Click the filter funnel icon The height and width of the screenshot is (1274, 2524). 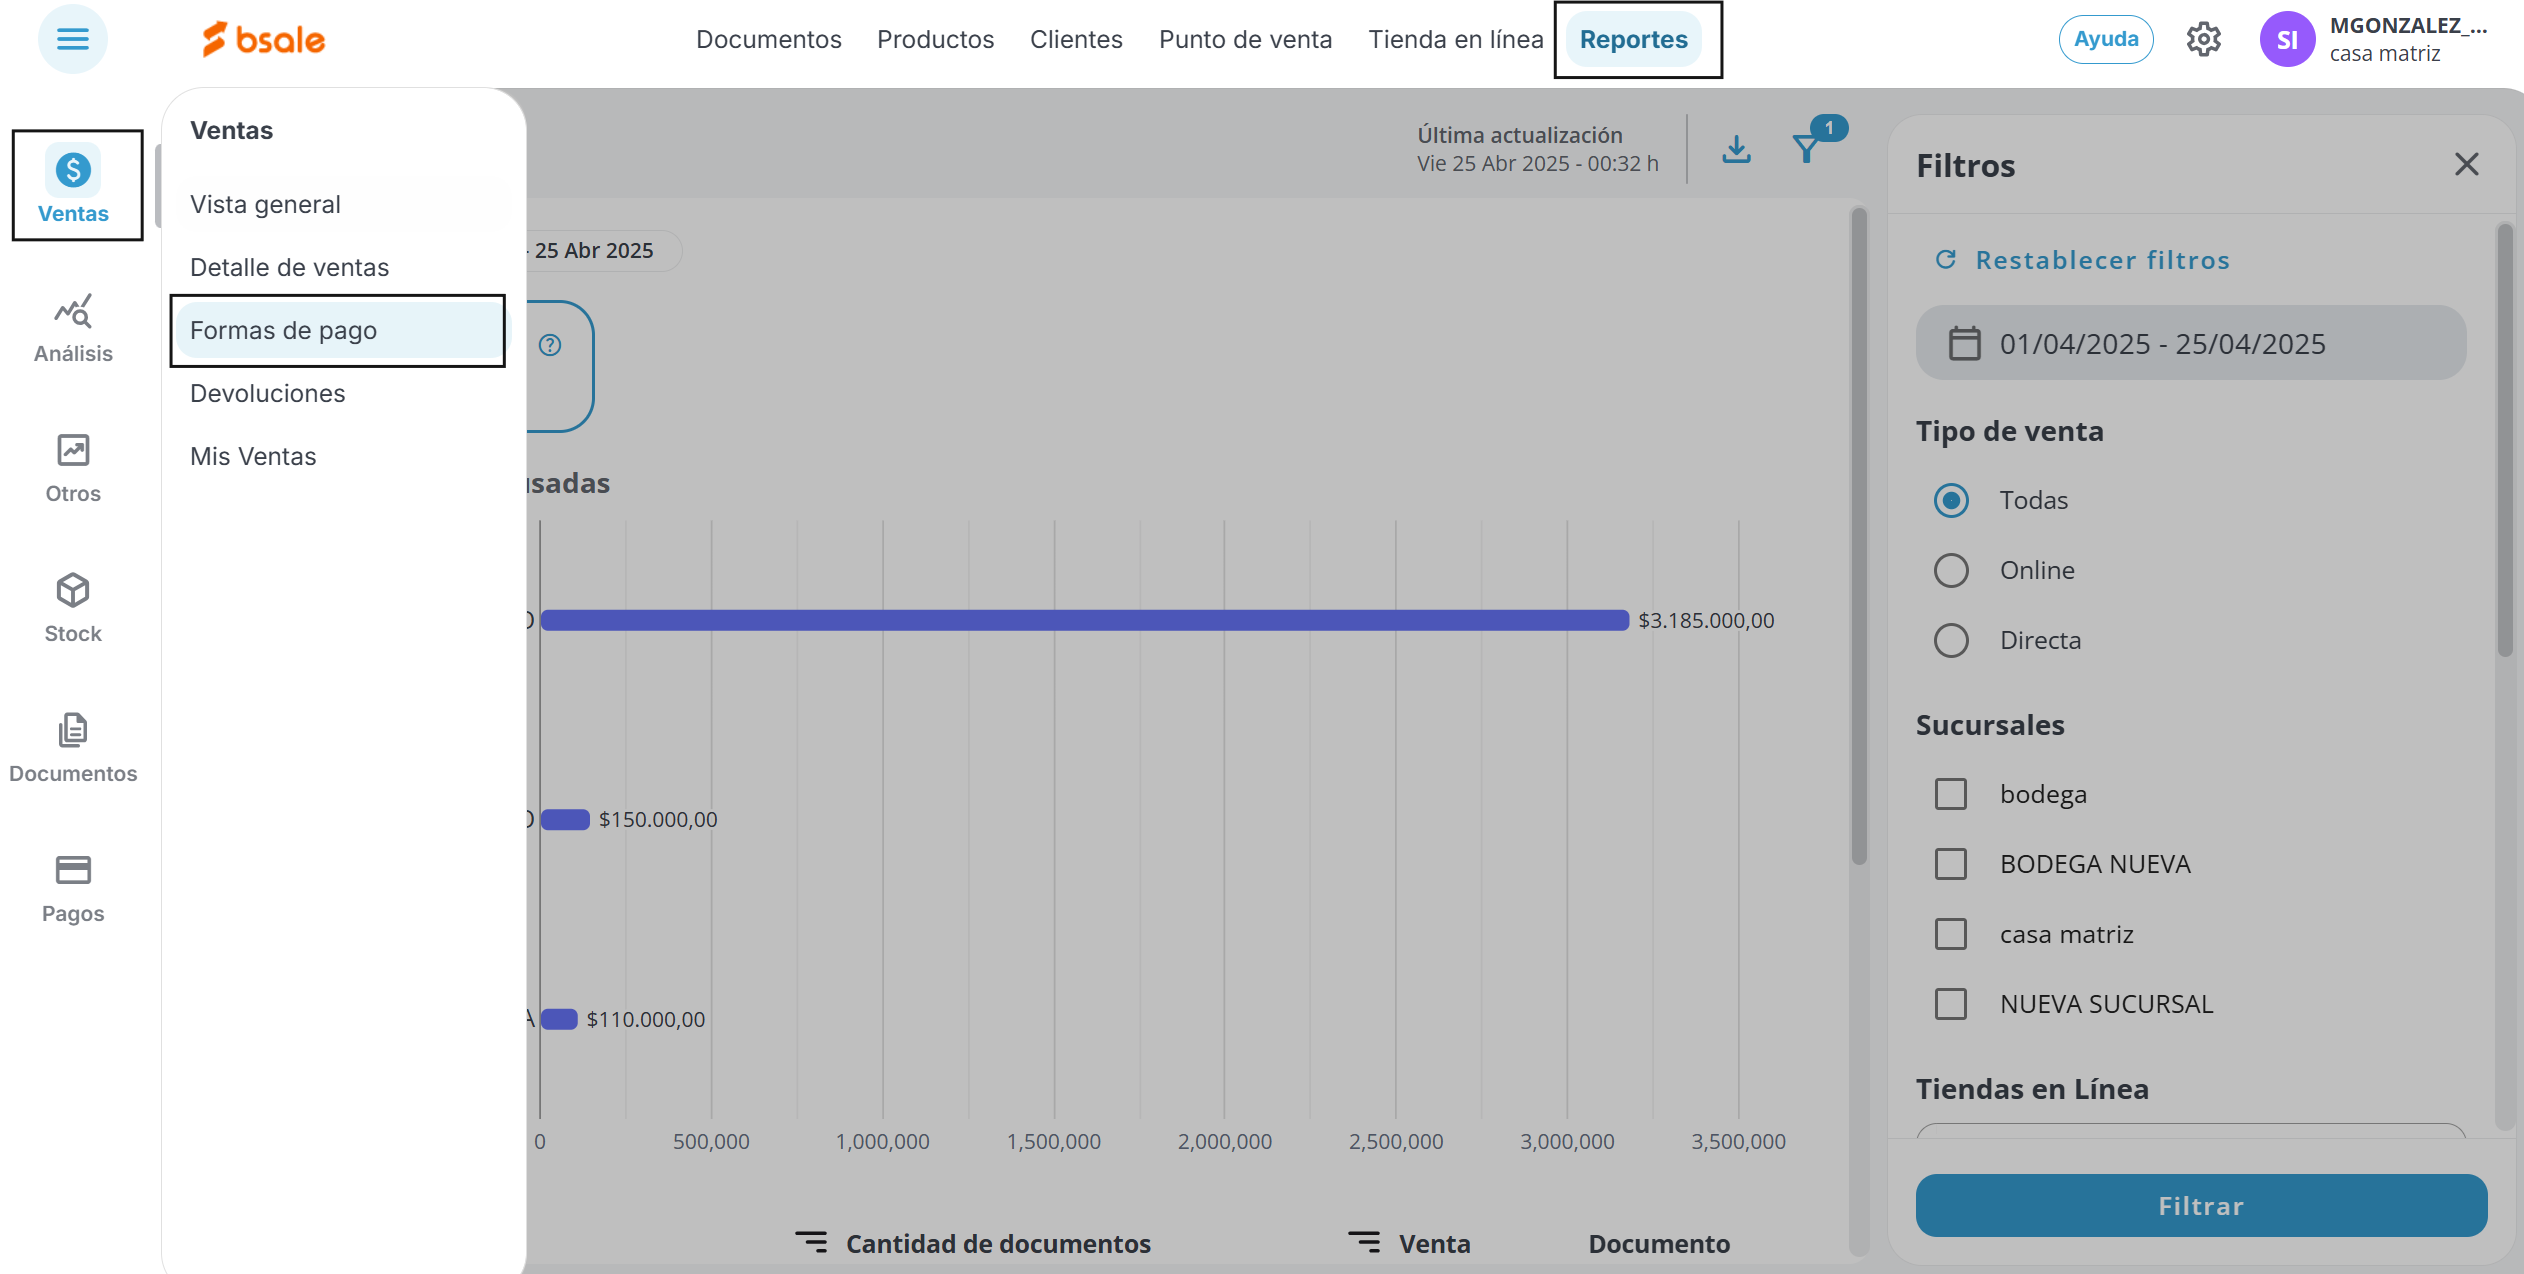(x=1806, y=149)
